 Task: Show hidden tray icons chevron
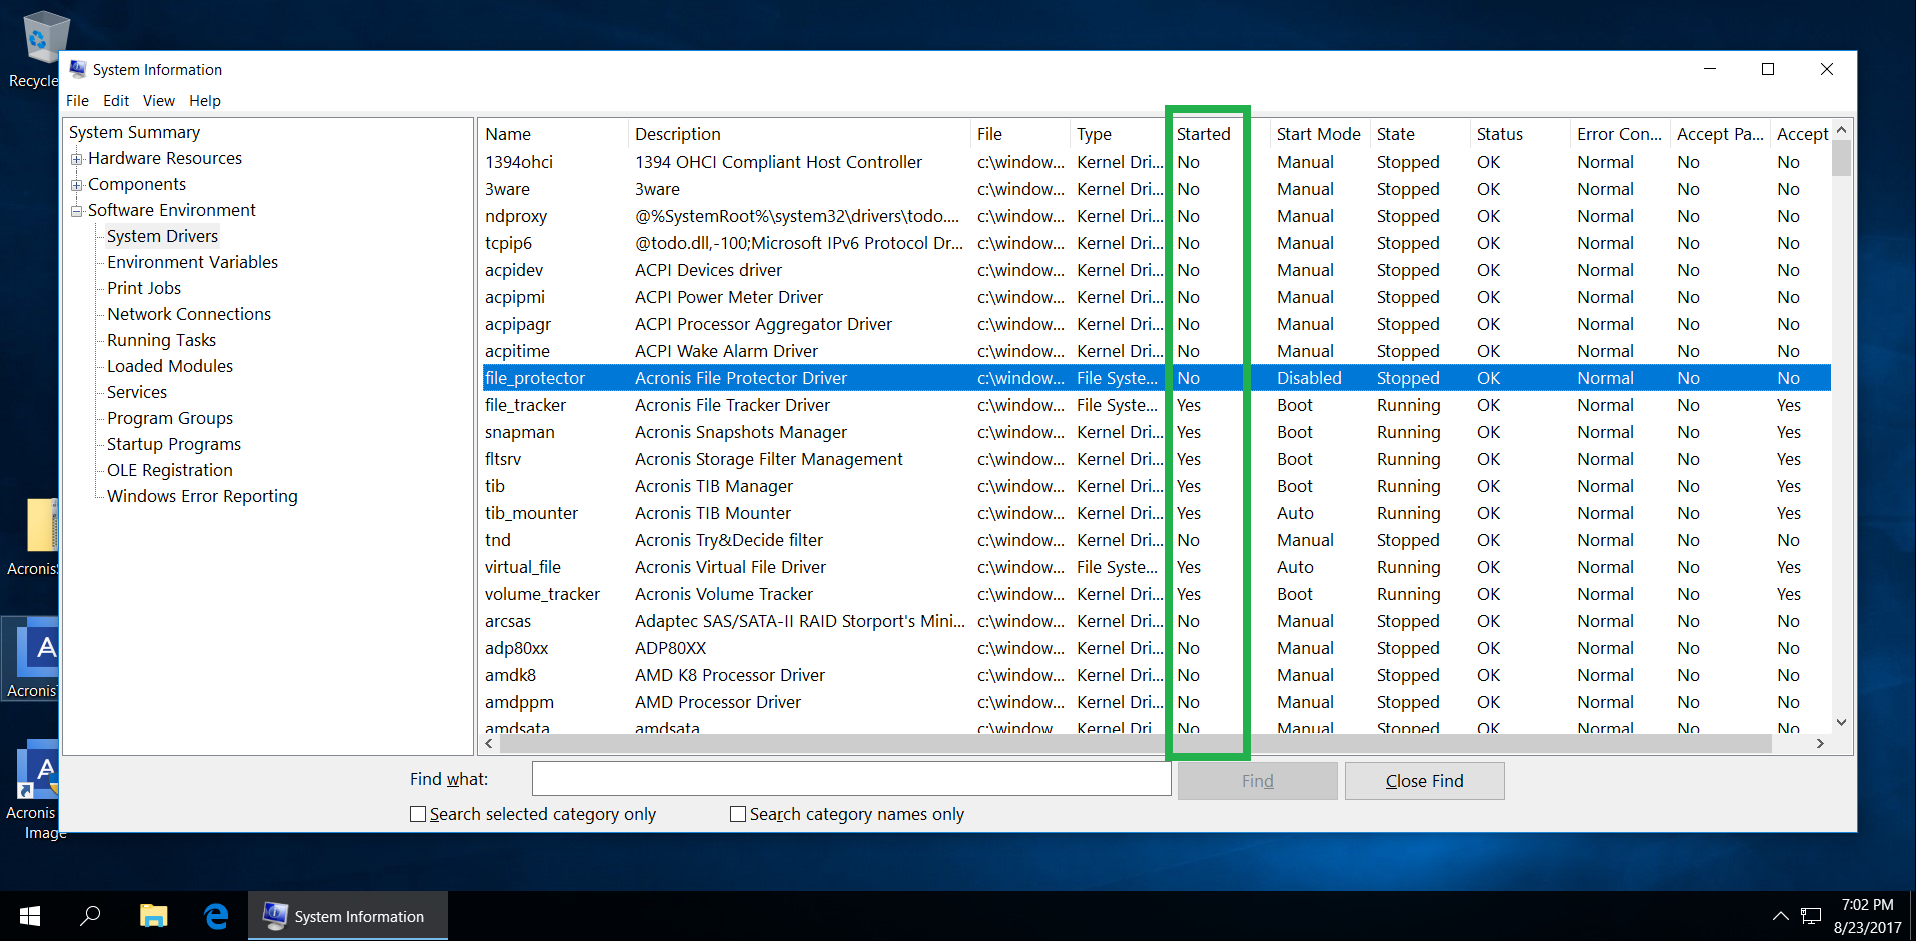[1780, 916]
